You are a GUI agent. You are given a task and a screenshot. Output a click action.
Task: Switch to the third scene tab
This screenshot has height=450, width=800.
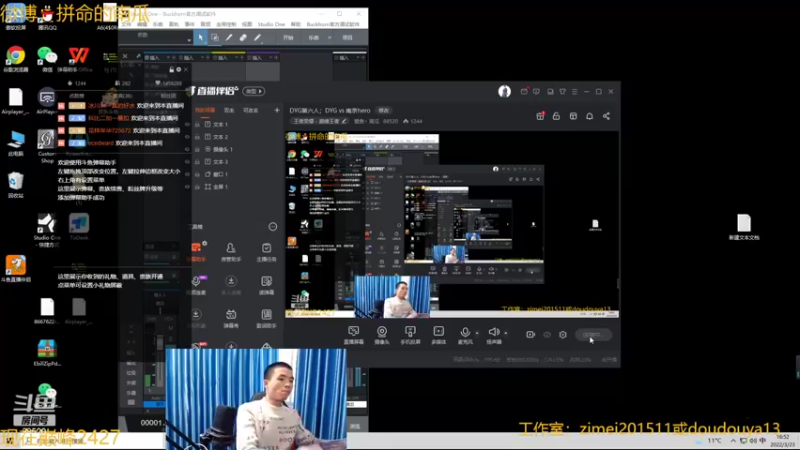point(251,110)
